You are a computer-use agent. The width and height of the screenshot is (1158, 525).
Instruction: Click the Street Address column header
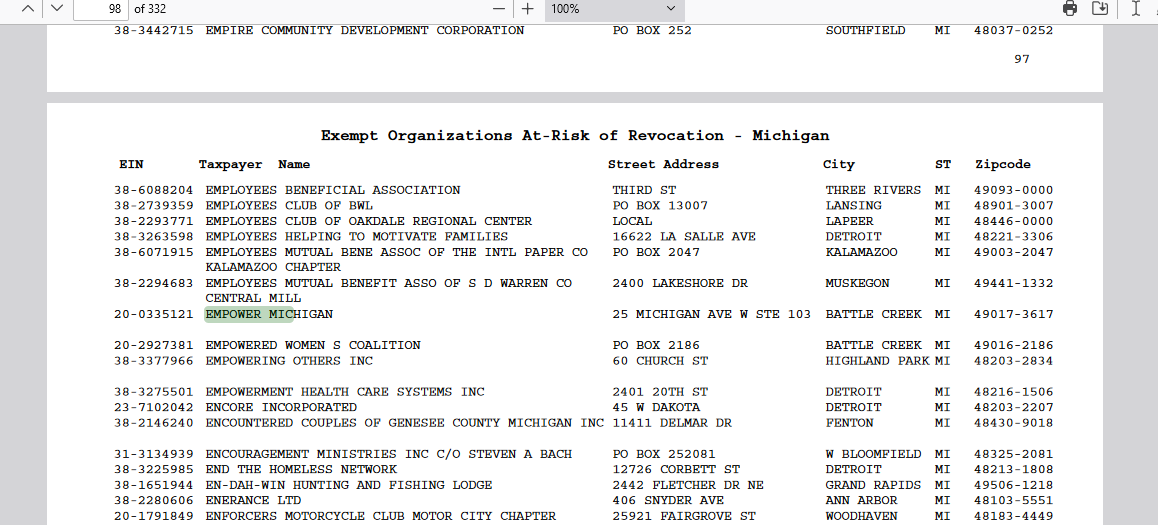tap(663, 165)
